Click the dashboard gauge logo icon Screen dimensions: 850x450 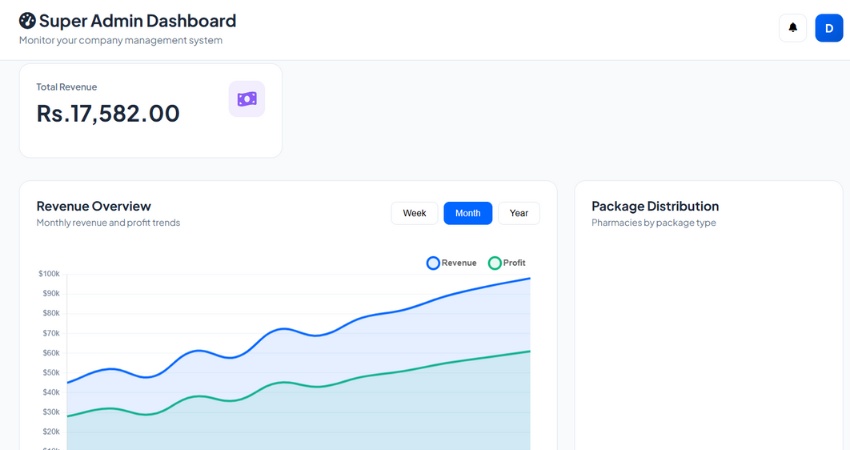(27, 21)
